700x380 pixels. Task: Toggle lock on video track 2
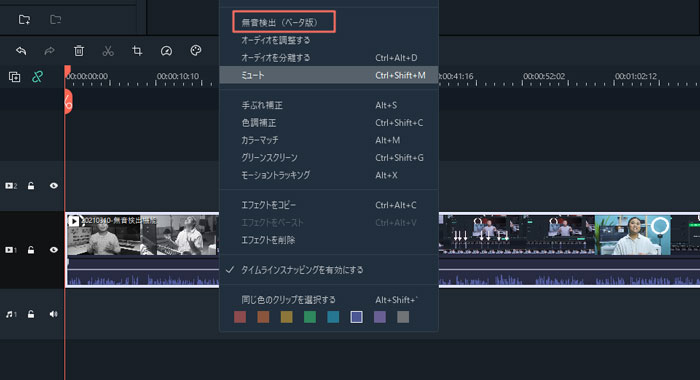[x=31, y=186]
